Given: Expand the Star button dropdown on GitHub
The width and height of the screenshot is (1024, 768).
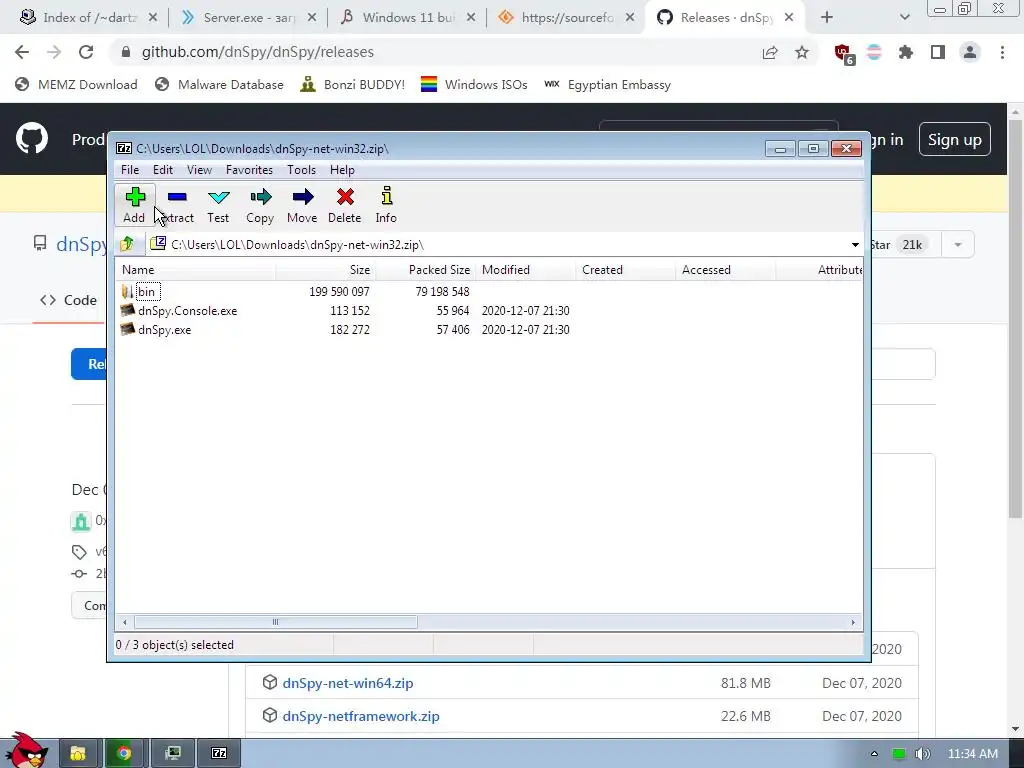Looking at the screenshot, I should click(x=958, y=245).
